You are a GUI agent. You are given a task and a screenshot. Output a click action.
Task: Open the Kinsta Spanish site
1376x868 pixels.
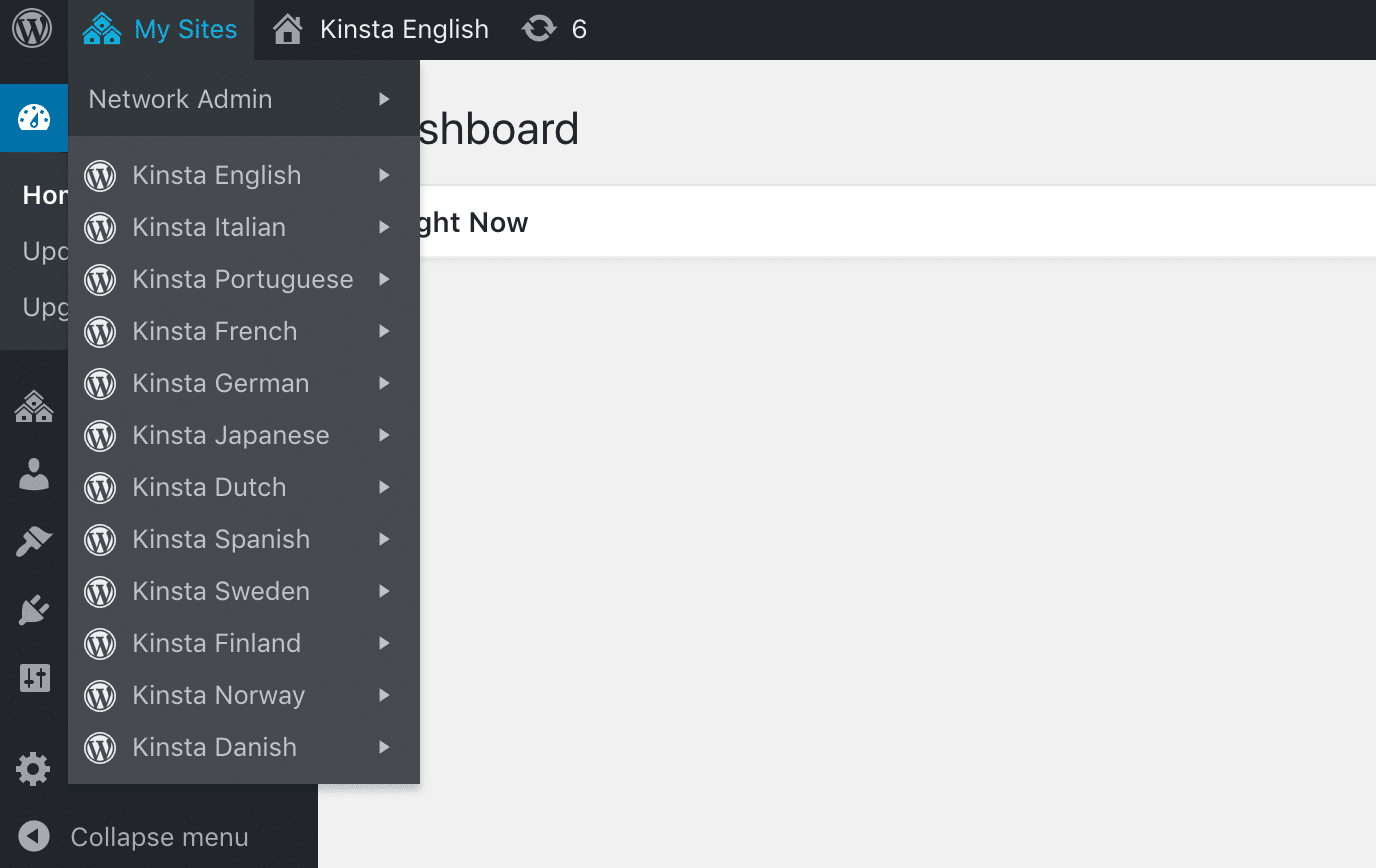coord(220,539)
